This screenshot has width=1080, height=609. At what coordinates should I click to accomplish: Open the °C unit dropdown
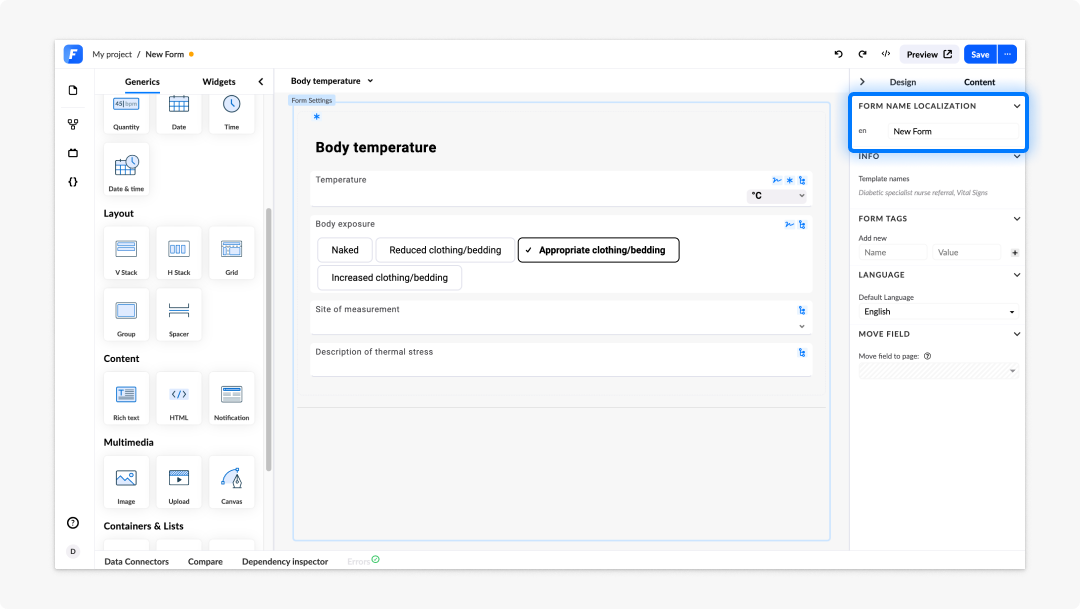pos(777,196)
